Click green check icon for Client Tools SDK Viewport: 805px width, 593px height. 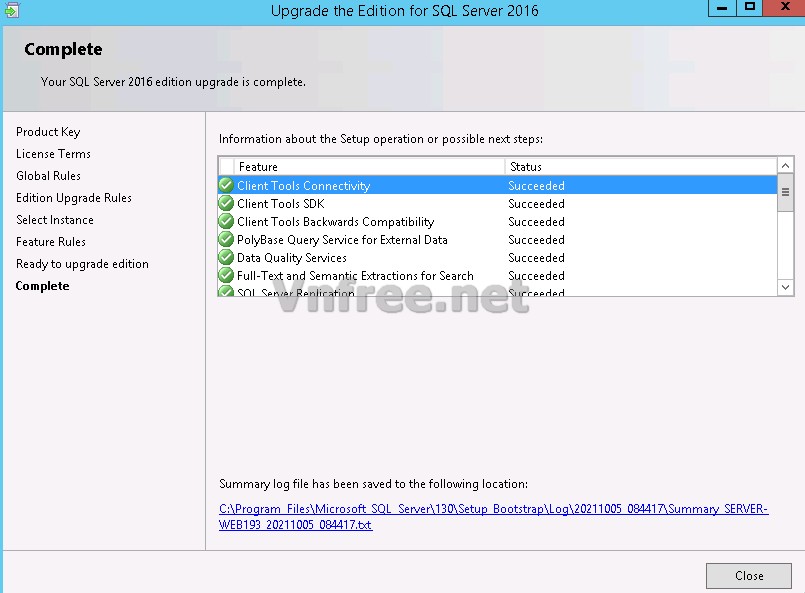(x=226, y=203)
